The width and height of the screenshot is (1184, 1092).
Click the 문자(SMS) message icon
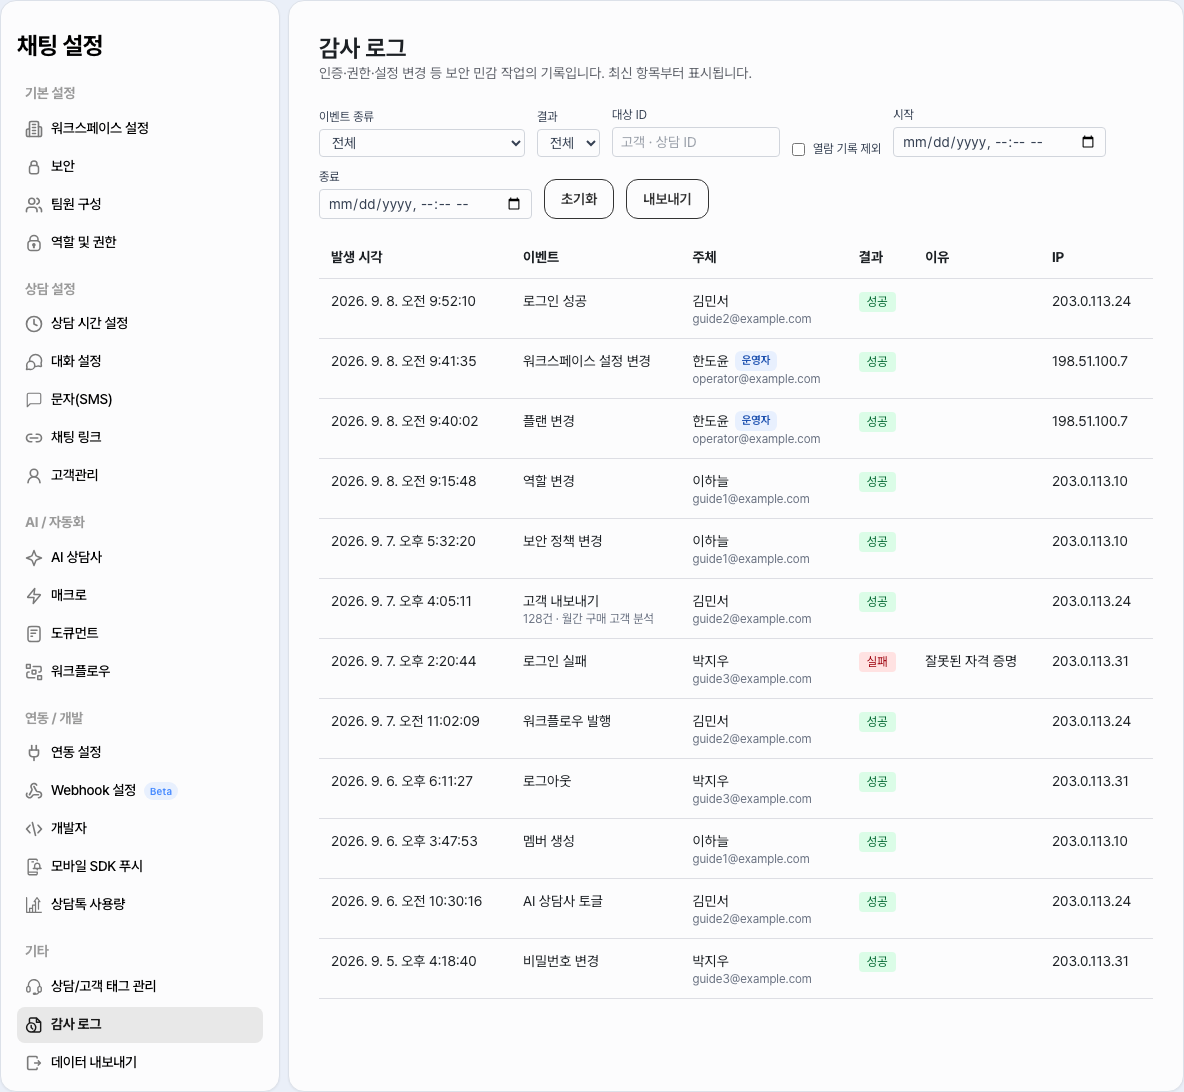(34, 399)
